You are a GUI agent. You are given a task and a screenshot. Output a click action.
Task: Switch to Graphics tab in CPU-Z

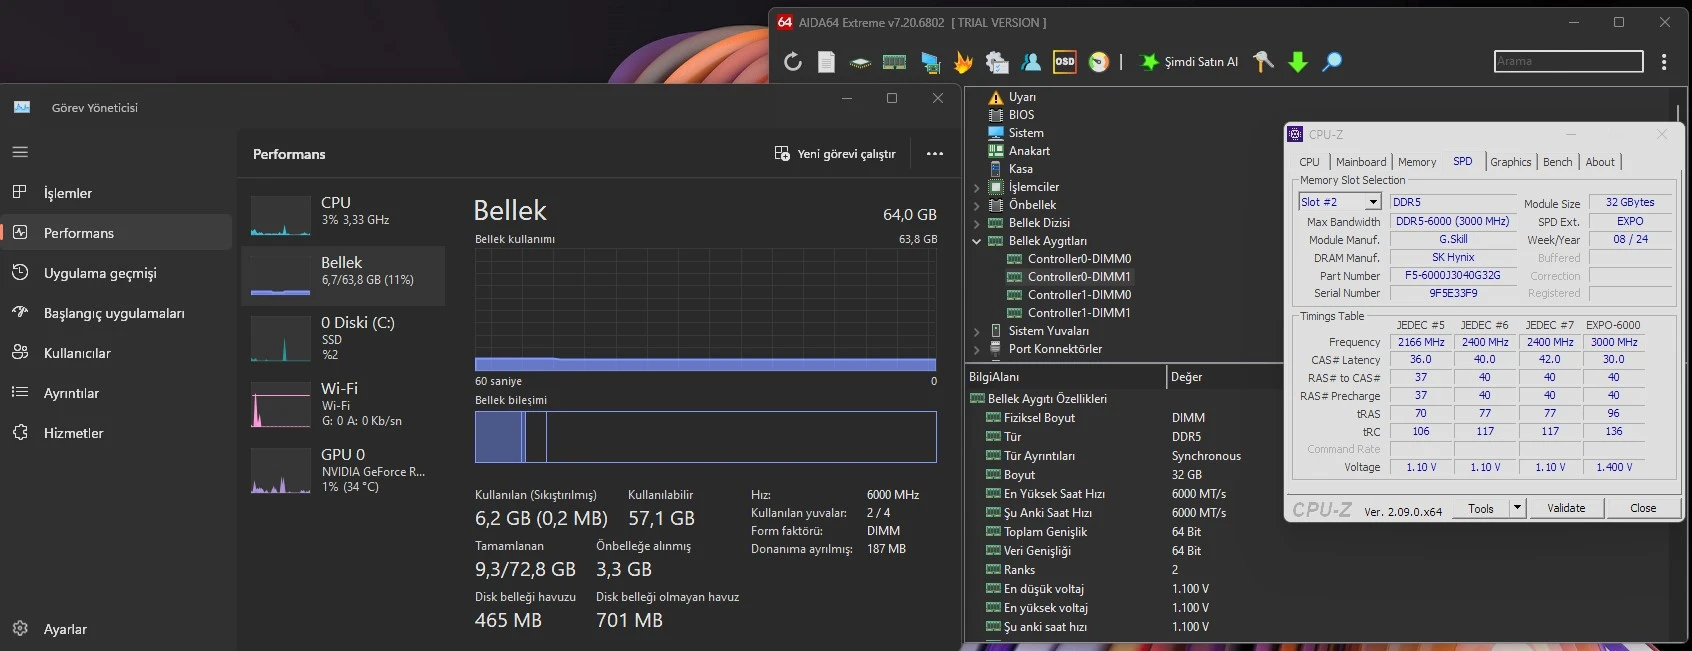click(1510, 162)
